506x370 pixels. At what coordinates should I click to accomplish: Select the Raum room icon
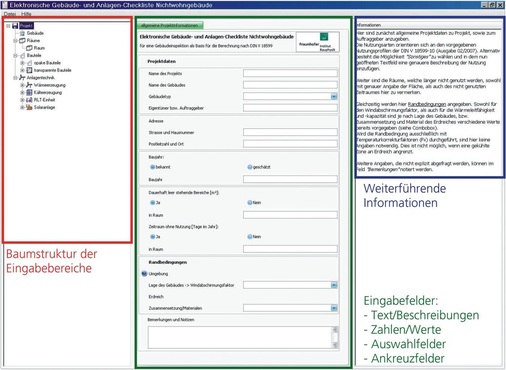[x=29, y=48]
